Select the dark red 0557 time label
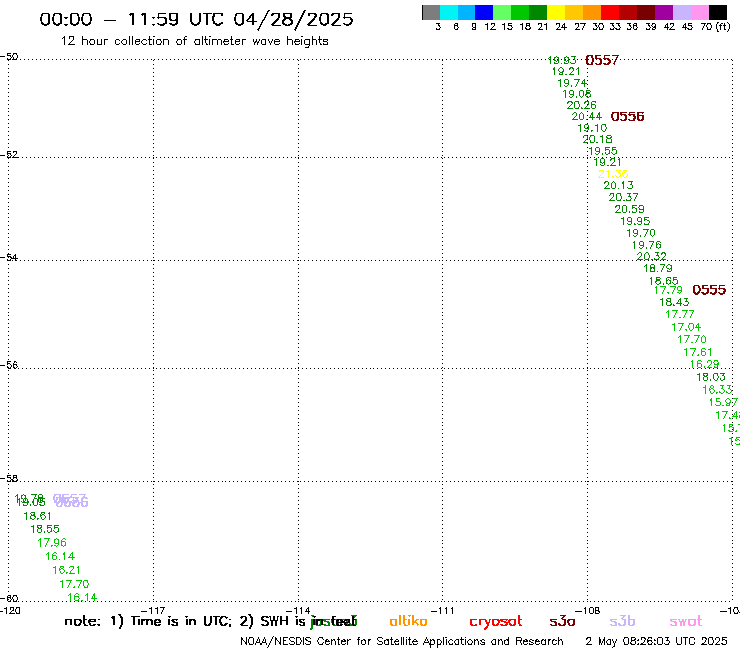This screenshot has width=740, height=650. coord(602,60)
